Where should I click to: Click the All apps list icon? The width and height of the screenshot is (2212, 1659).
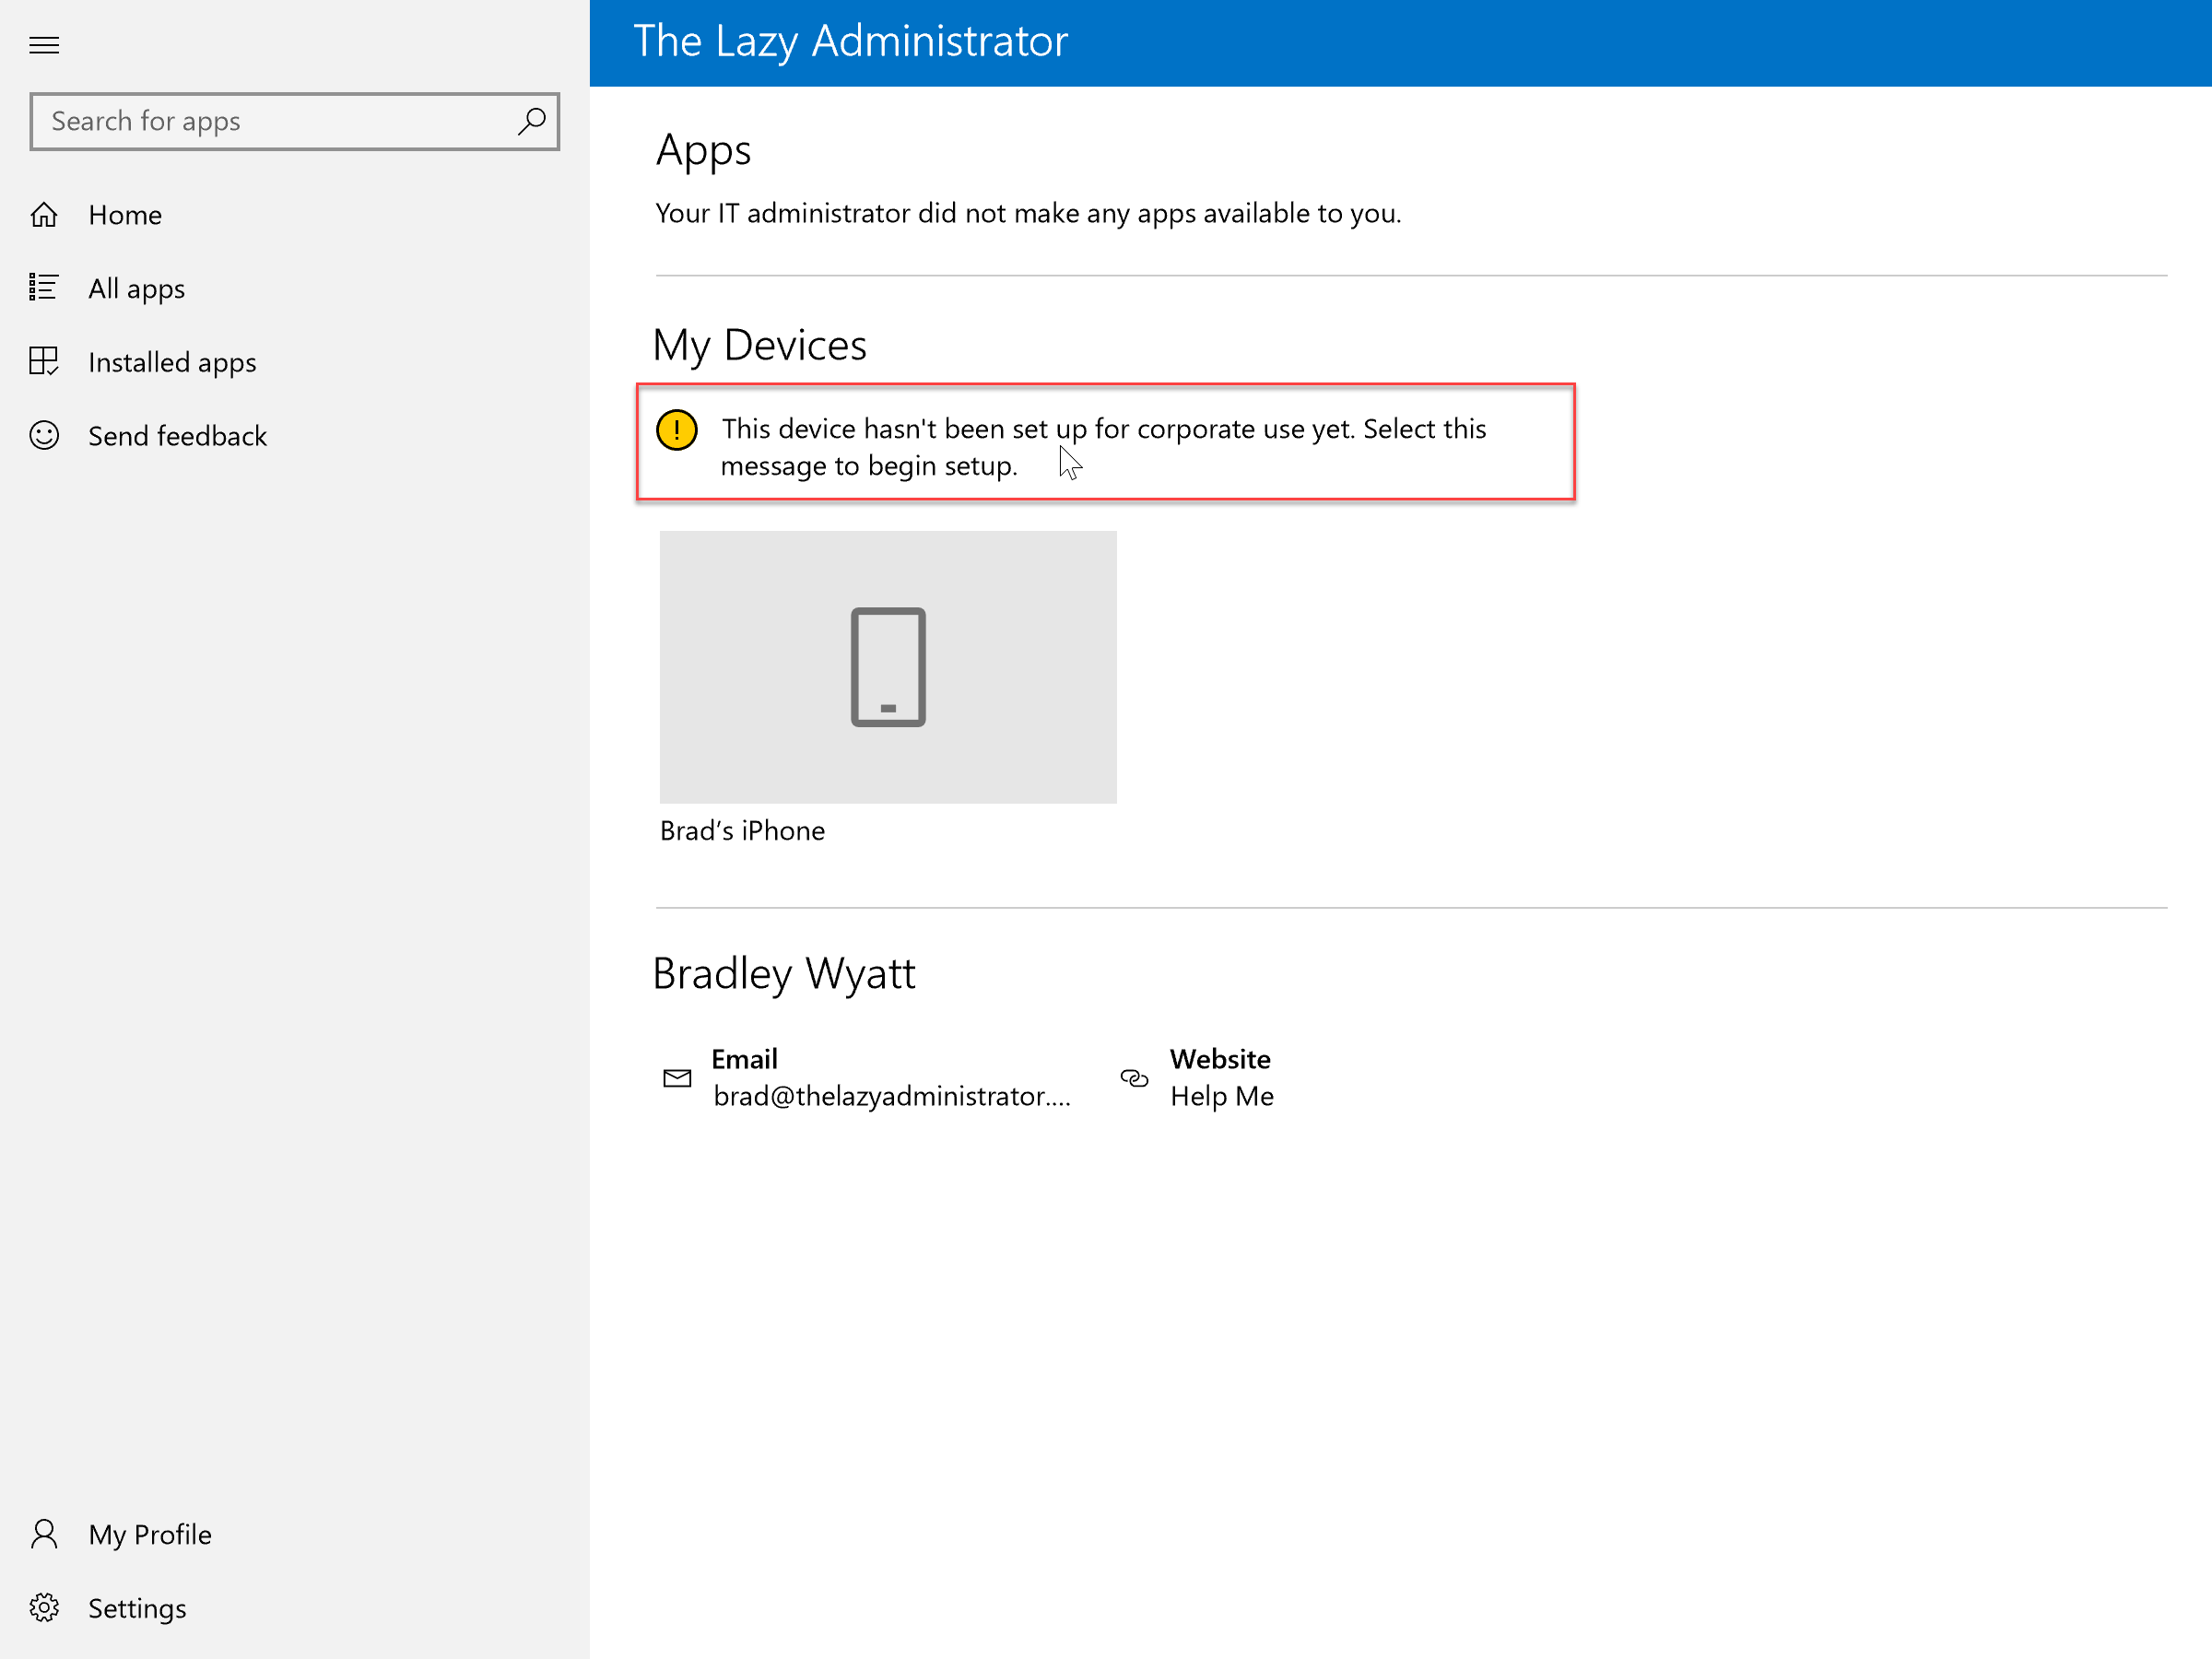[44, 288]
